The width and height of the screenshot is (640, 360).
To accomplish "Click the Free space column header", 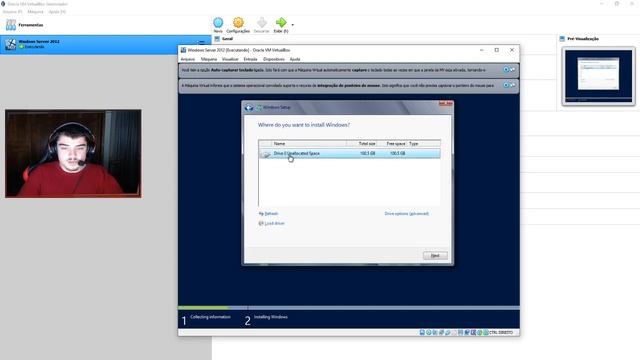I will [x=392, y=144].
